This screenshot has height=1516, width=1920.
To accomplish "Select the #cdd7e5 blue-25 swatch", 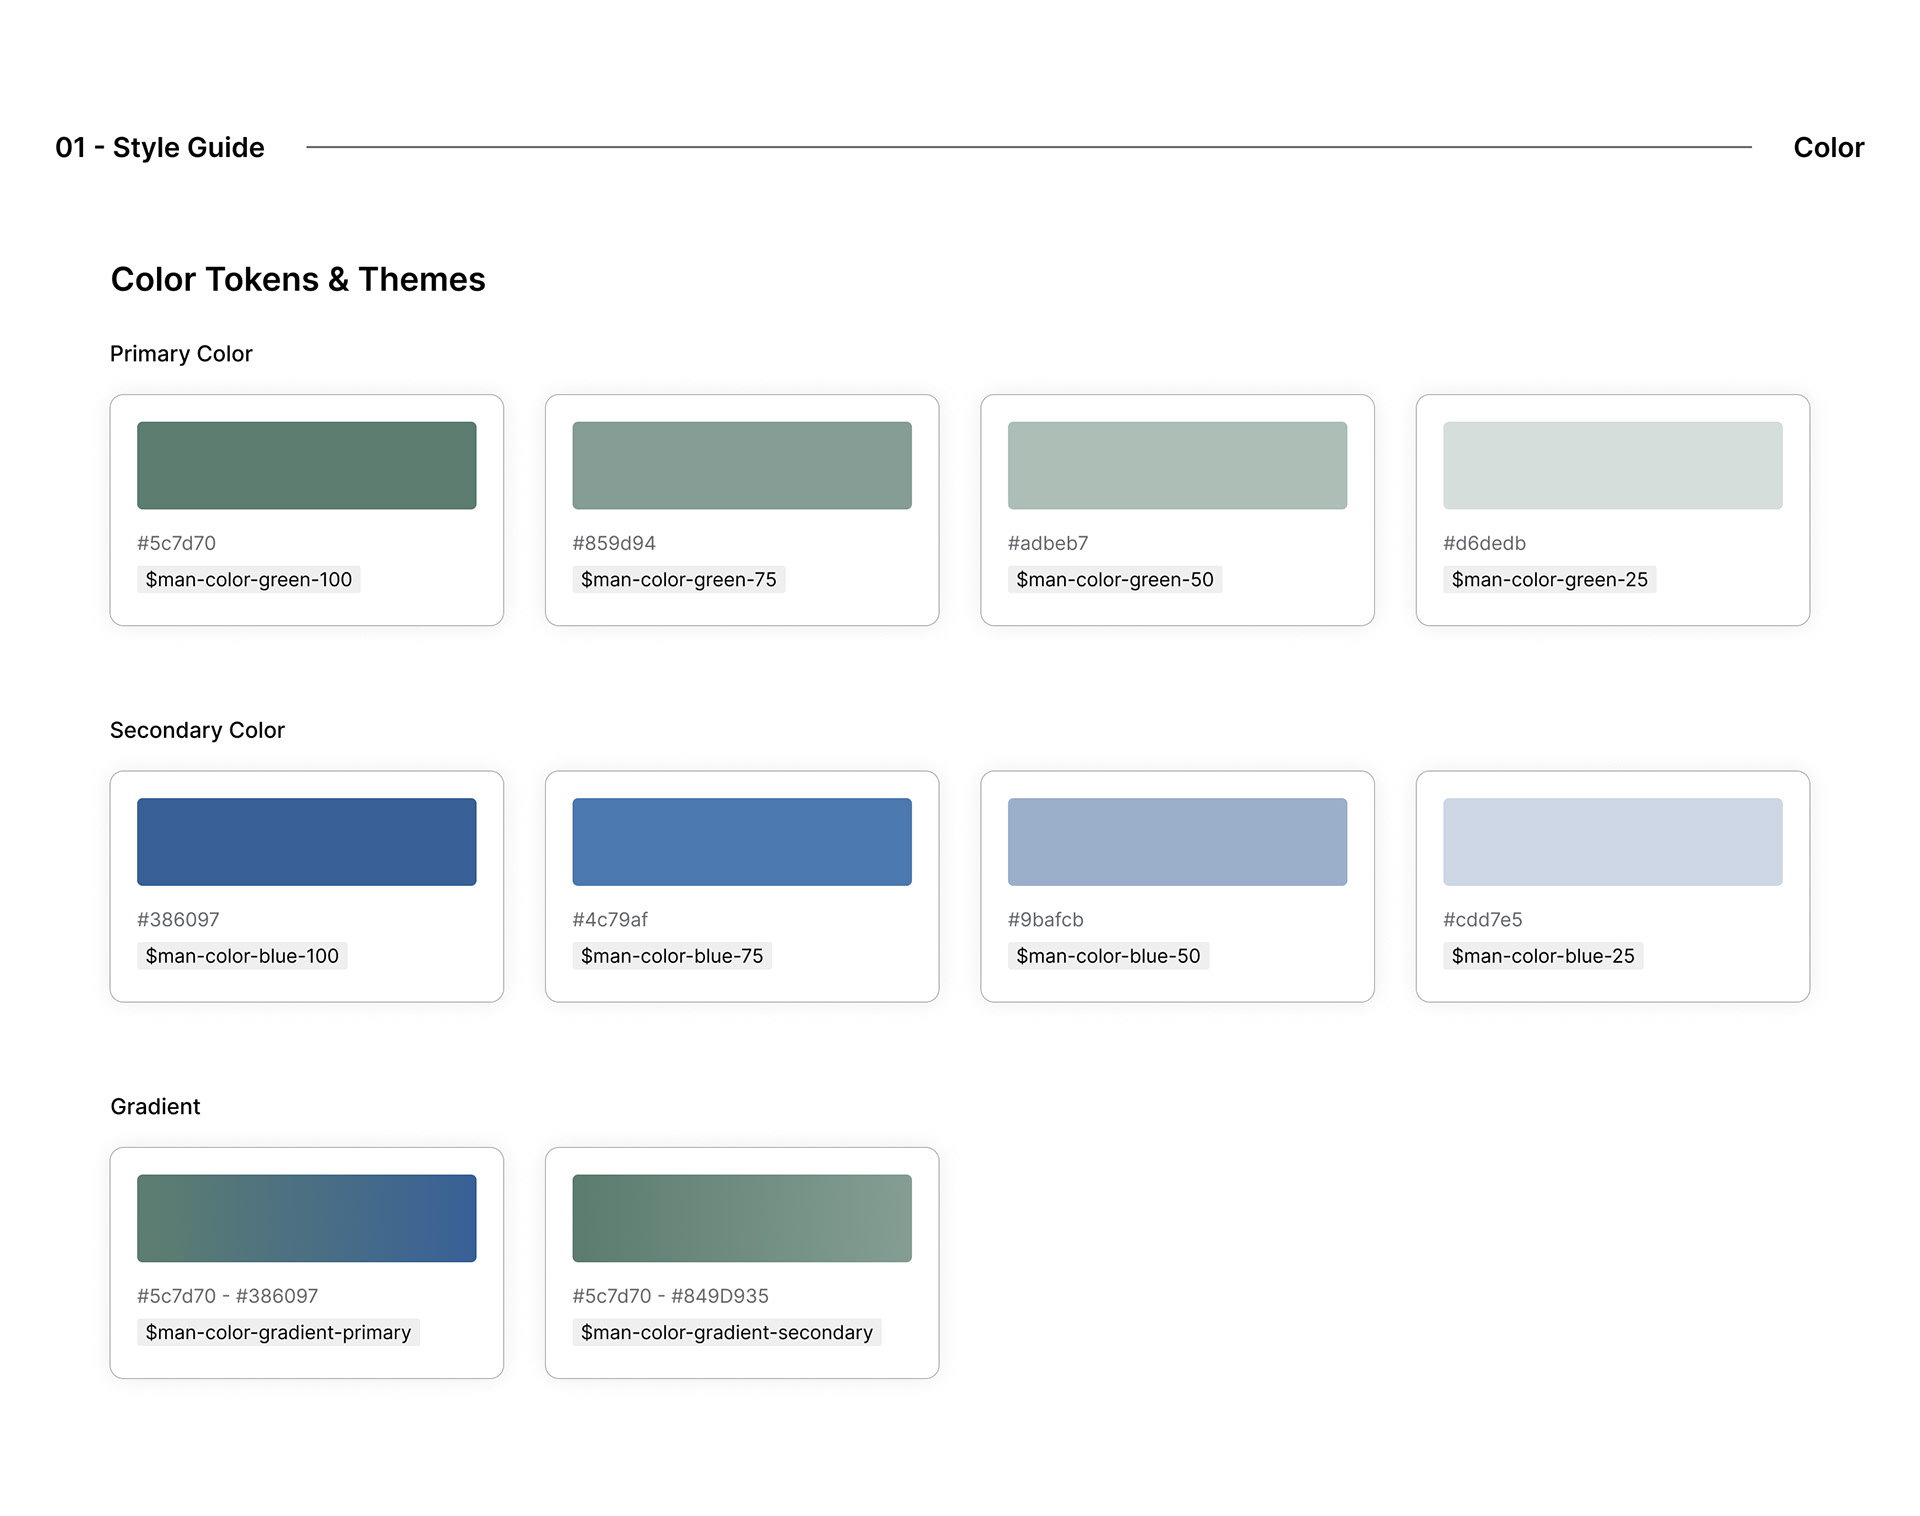I will coord(1612,841).
